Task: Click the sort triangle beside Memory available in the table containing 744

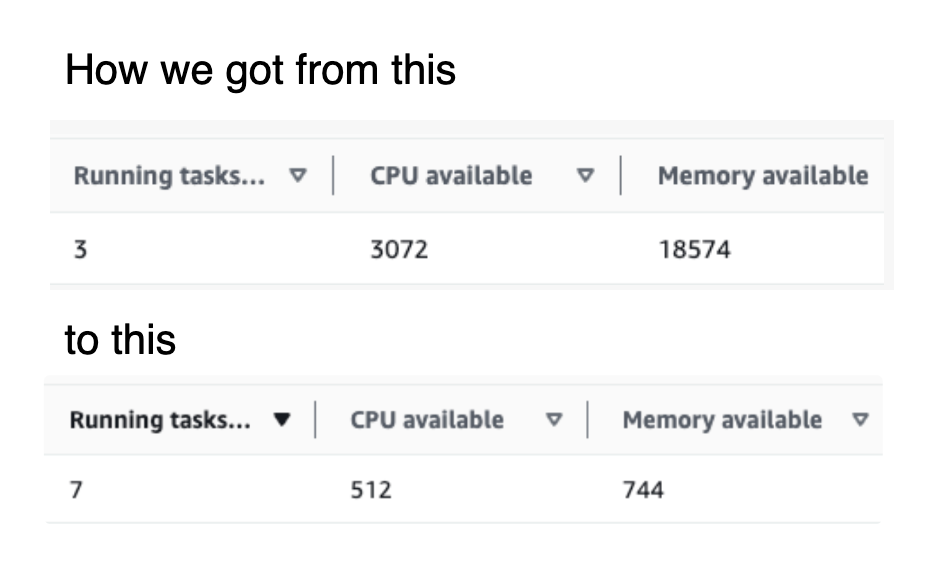Action: (860, 420)
